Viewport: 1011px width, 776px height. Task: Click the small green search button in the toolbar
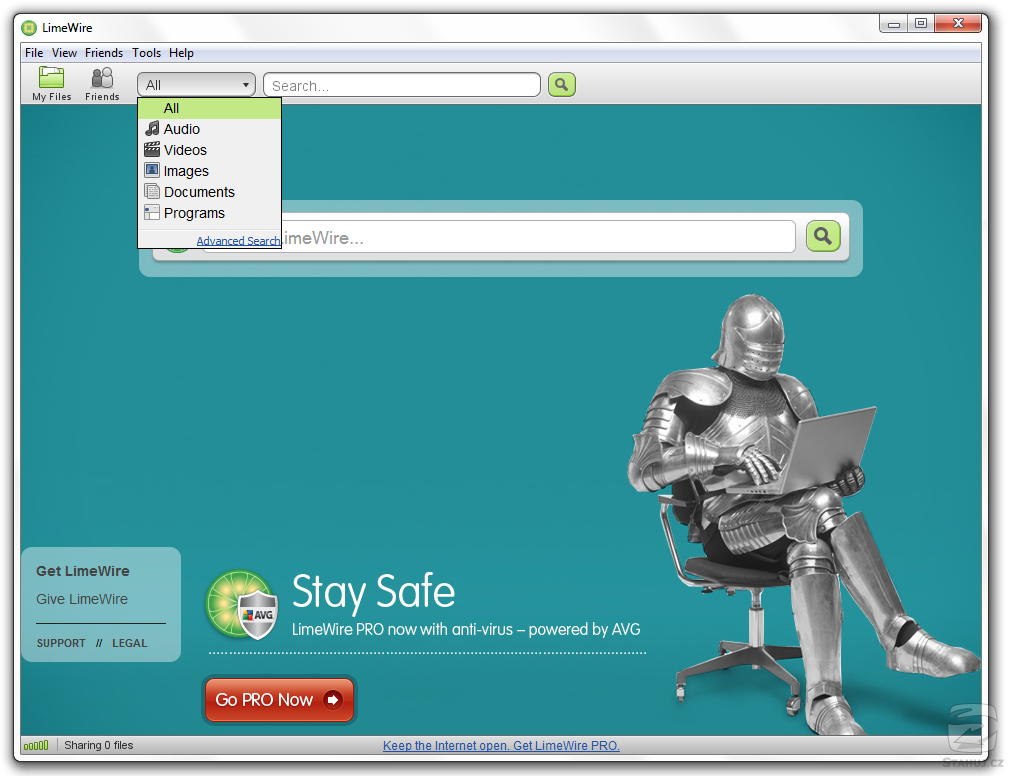click(562, 84)
